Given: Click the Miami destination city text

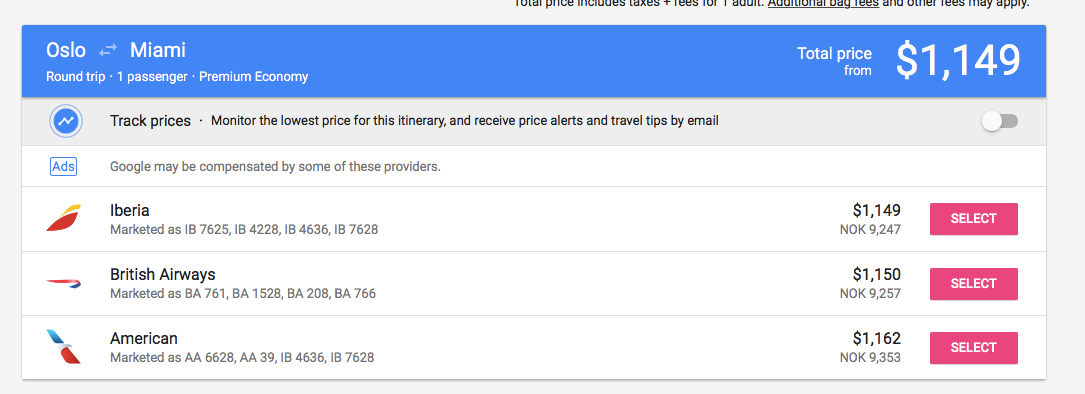Looking at the screenshot, I should [x=158, y=51].
